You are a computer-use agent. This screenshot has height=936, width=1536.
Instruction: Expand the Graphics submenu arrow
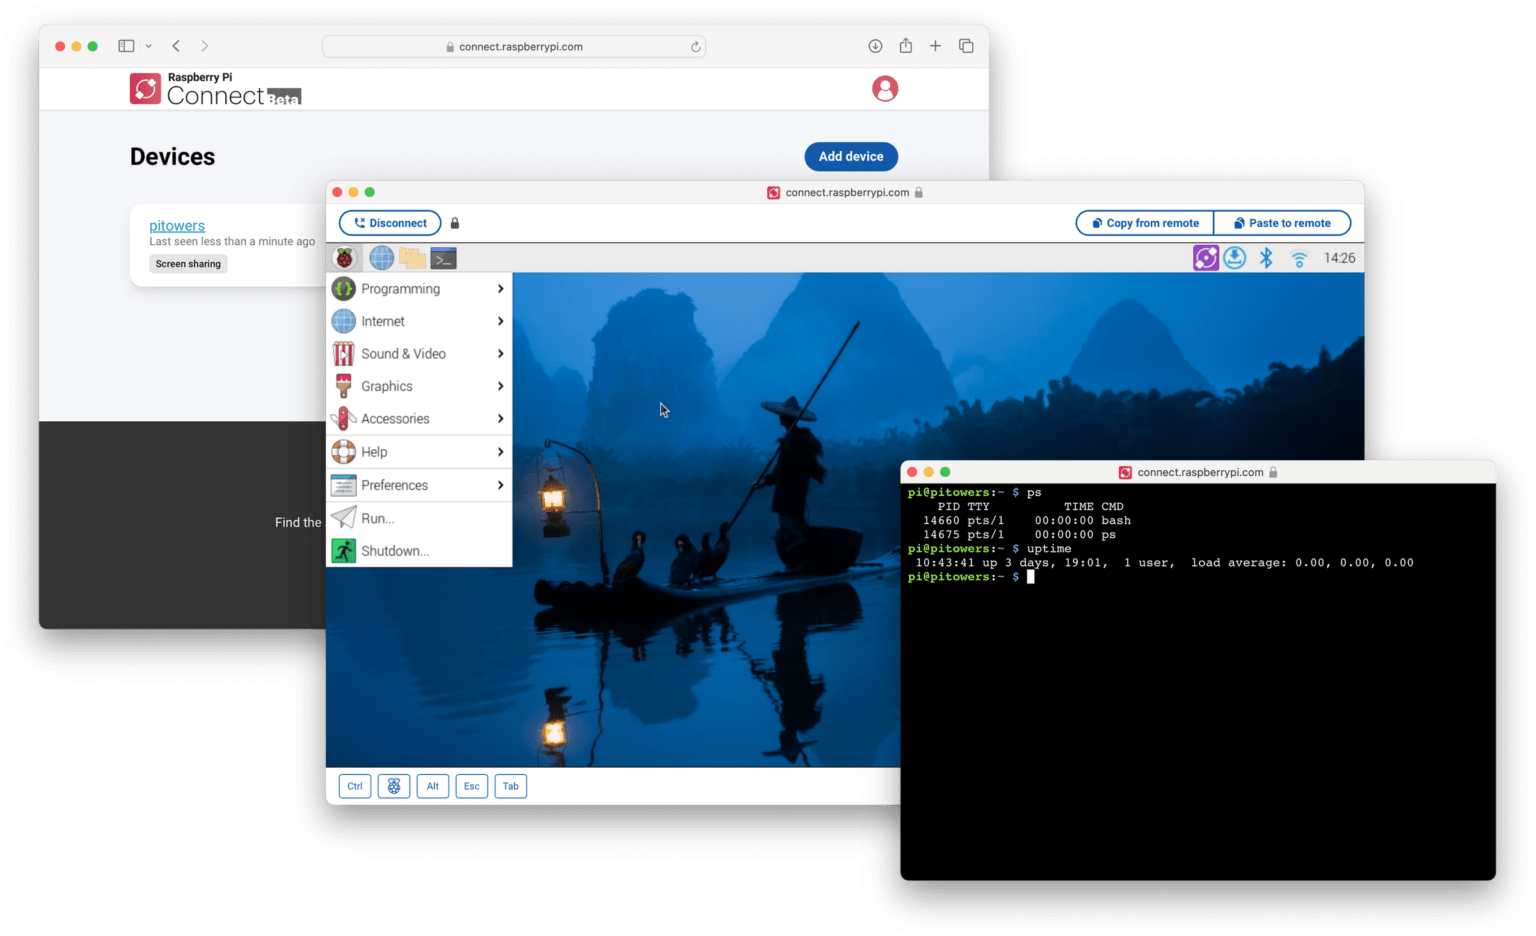(x=500, y=386)
